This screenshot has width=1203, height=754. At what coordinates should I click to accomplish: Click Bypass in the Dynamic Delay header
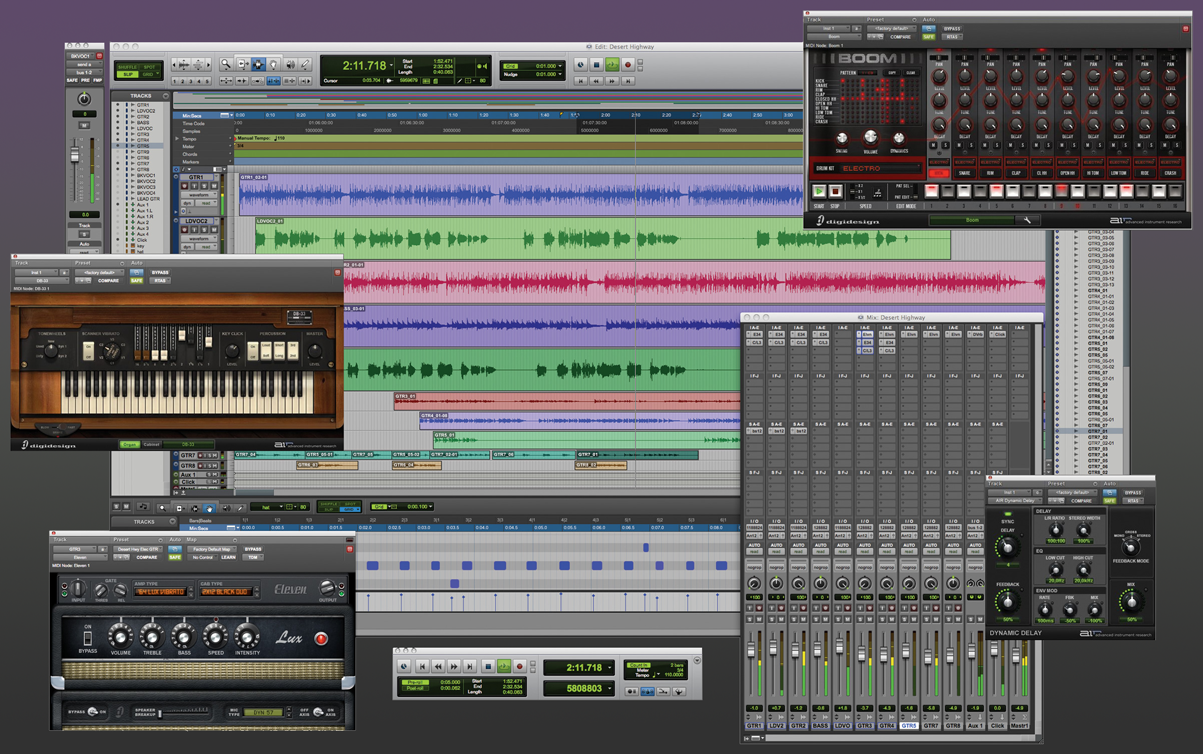(x=1133, y=492)
